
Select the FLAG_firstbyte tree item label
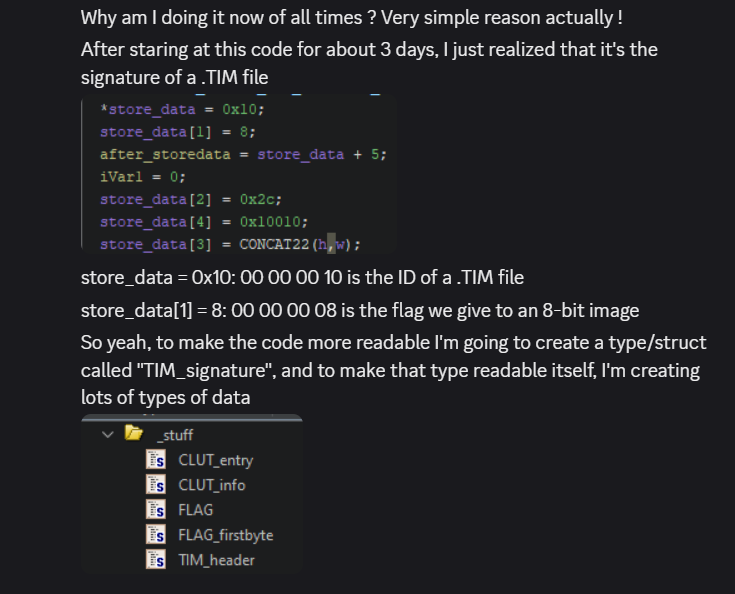coord(225,535)
